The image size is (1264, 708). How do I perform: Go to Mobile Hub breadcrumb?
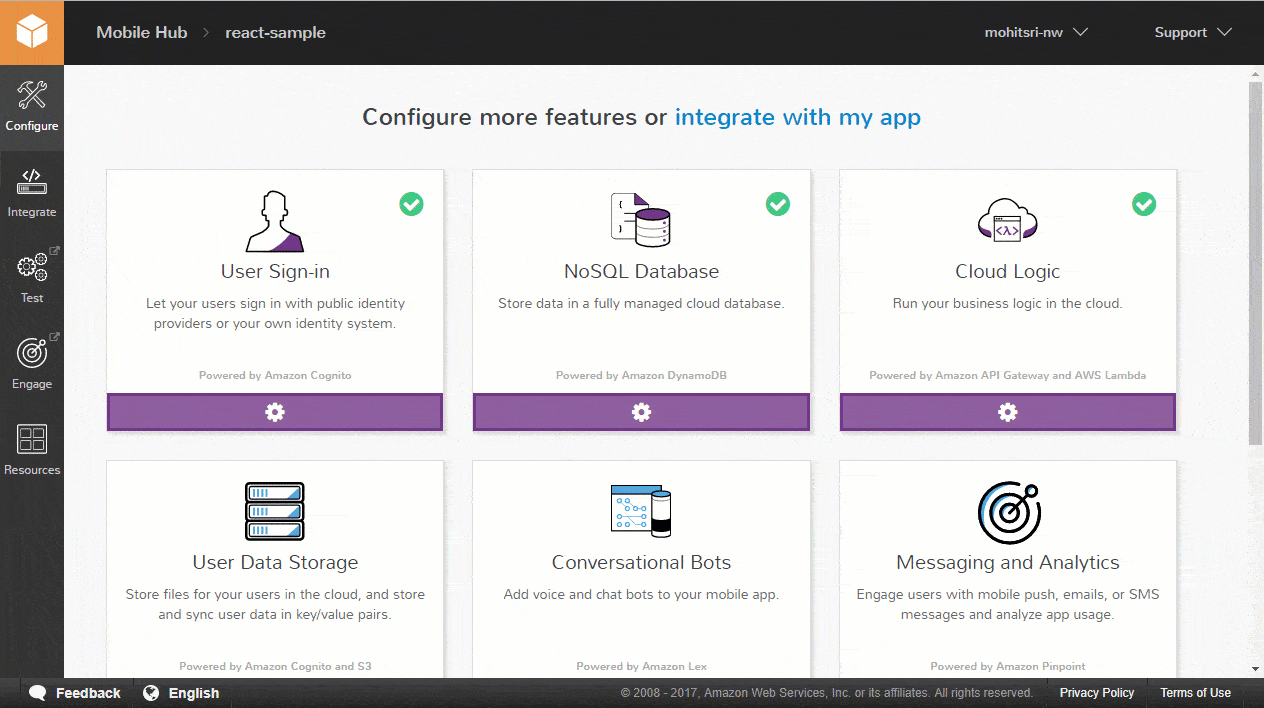point(141,32)
